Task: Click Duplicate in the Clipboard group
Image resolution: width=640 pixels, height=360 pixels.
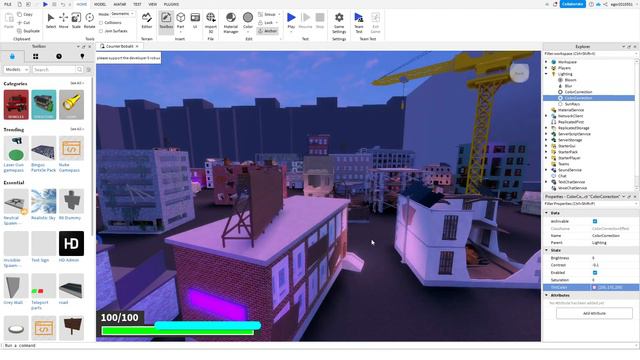Action: click(x=28, y=31)
